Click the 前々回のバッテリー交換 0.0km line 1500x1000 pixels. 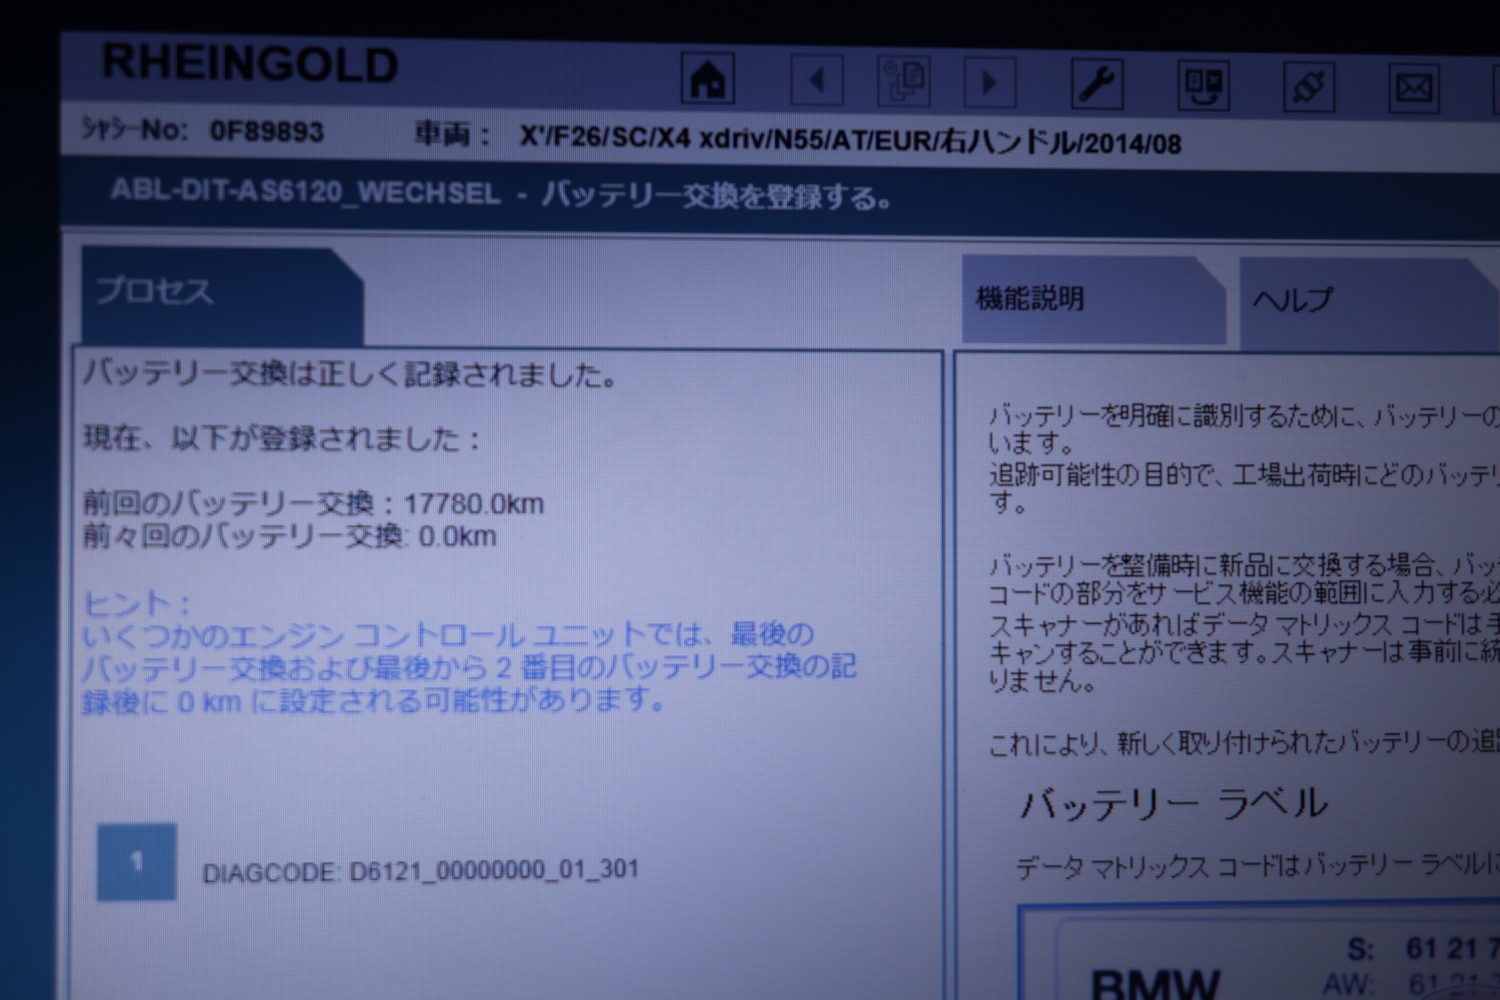click(x=289, y=537)
